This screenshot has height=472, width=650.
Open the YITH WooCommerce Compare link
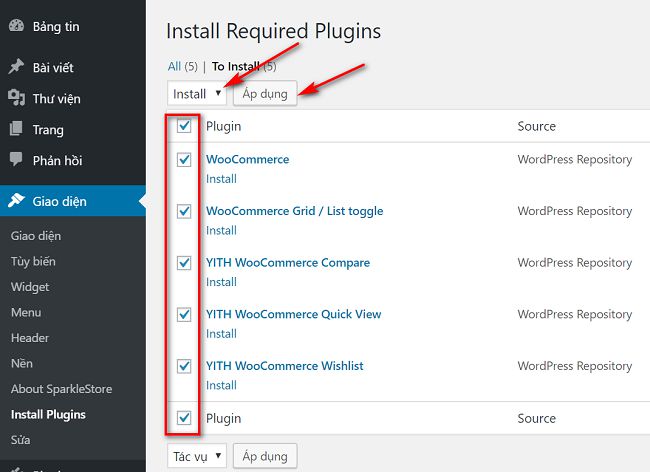pyautogui.click(x=288, y=263)
